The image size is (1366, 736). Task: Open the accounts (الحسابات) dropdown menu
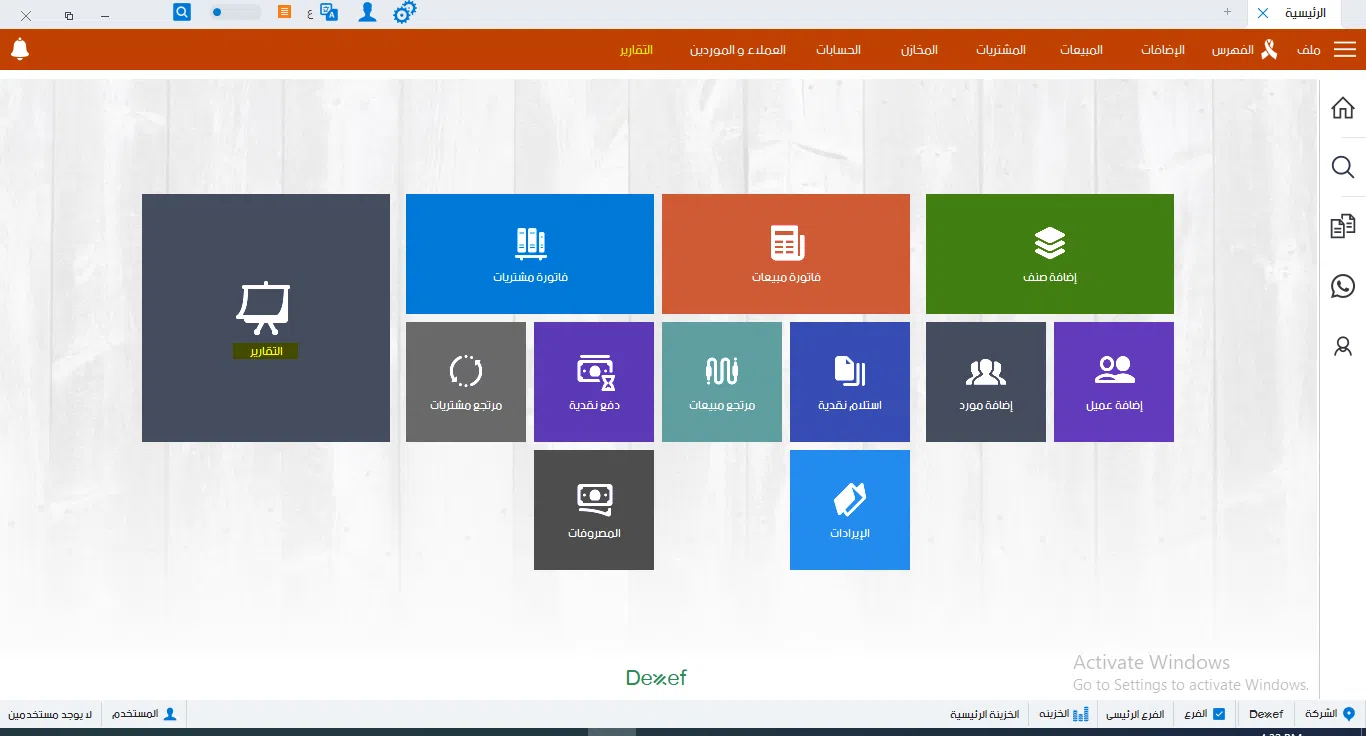[838, 50]
